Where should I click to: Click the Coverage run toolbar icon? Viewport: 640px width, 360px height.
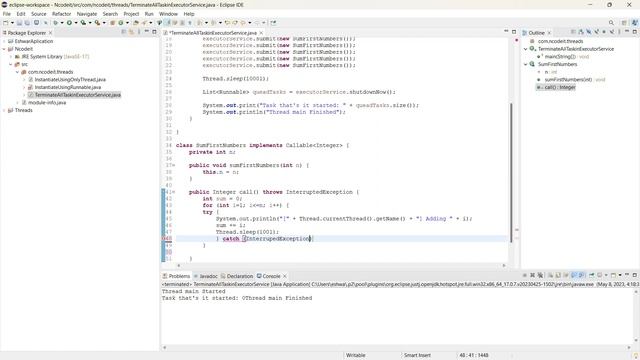point(83,23)
